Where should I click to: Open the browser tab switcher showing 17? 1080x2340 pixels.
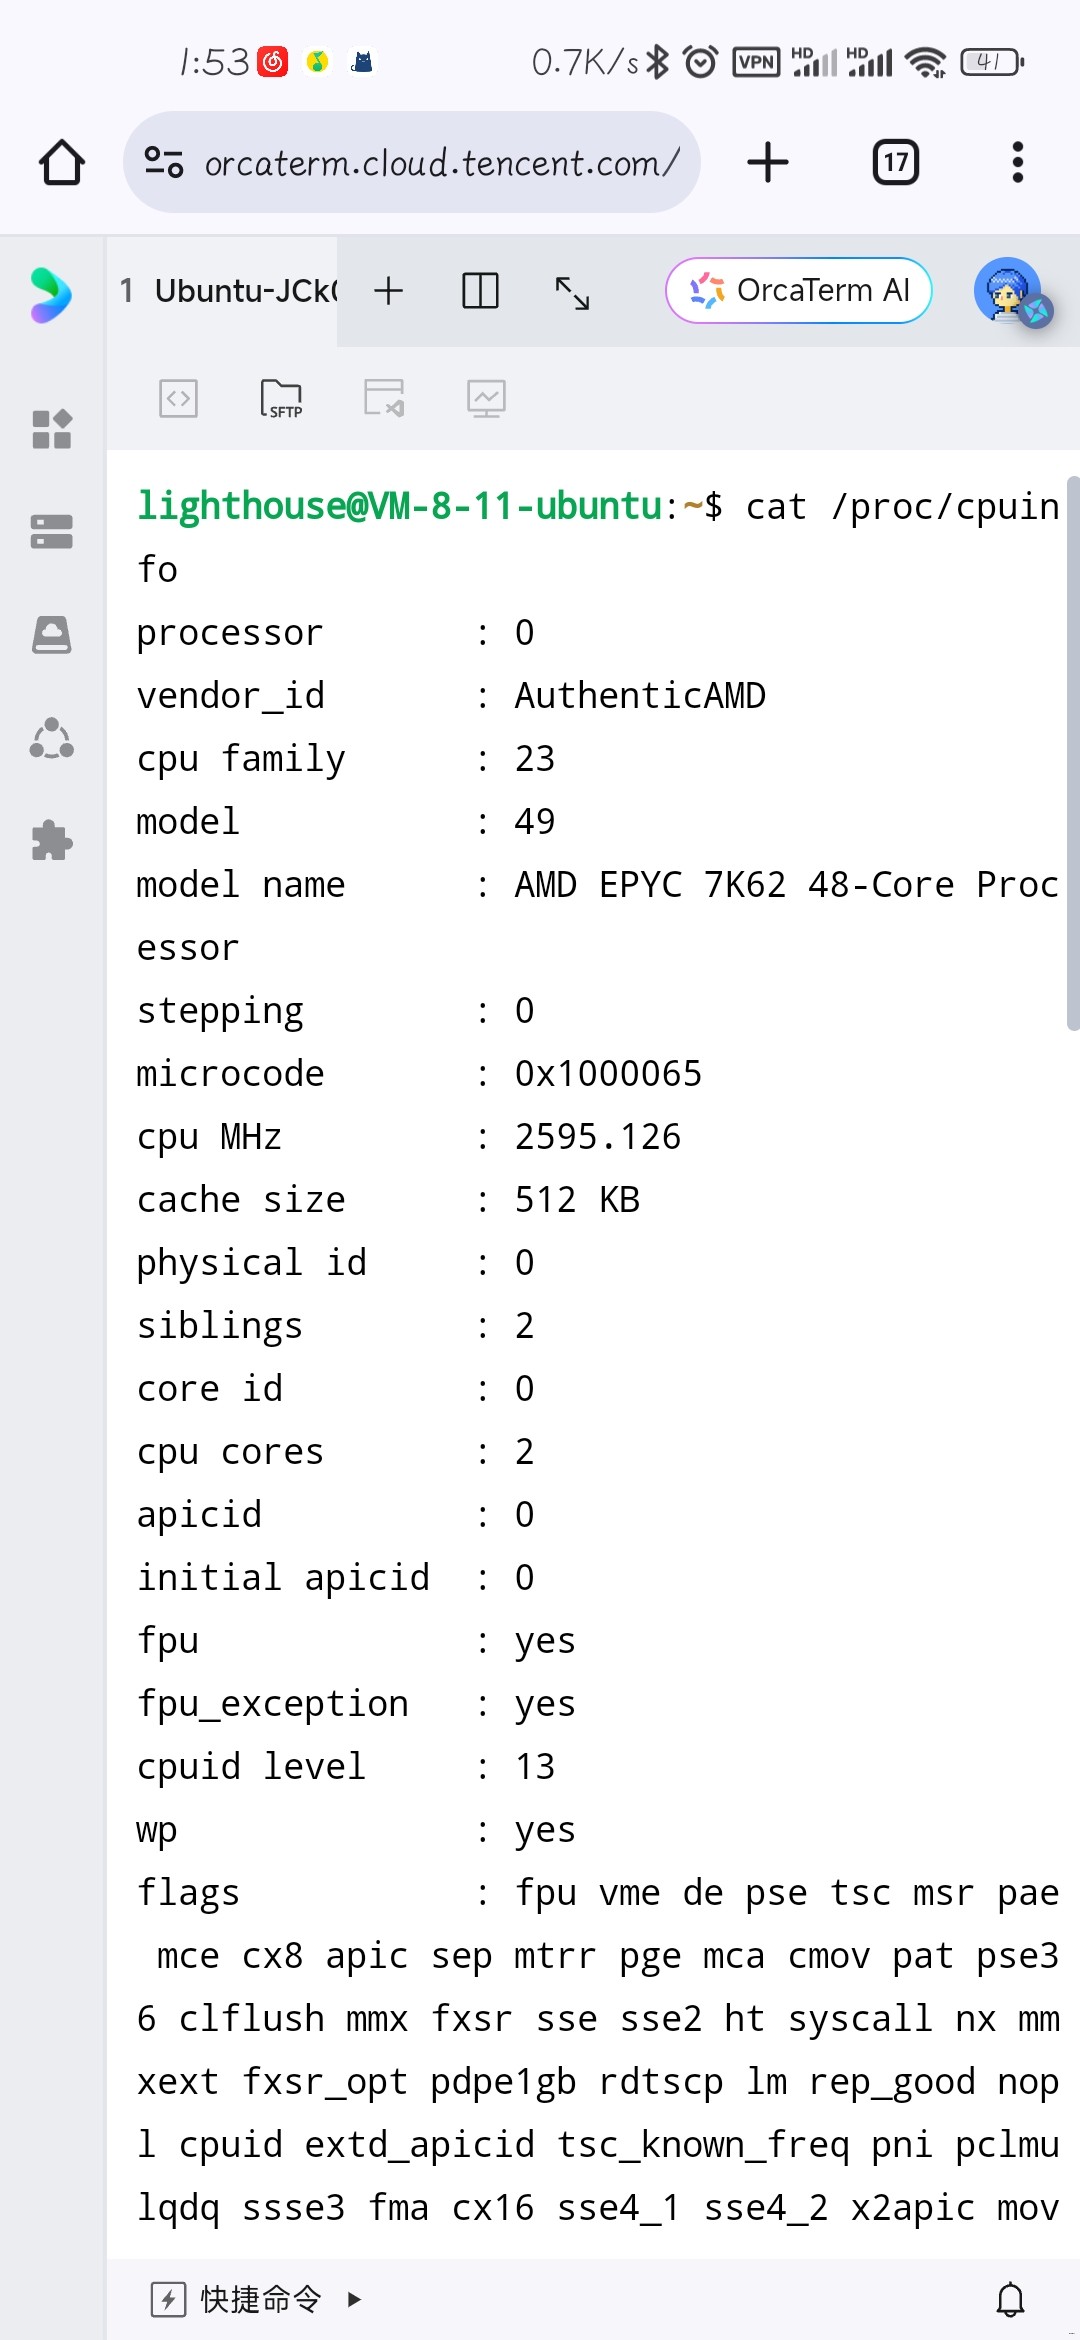click(x=895, y=161)
